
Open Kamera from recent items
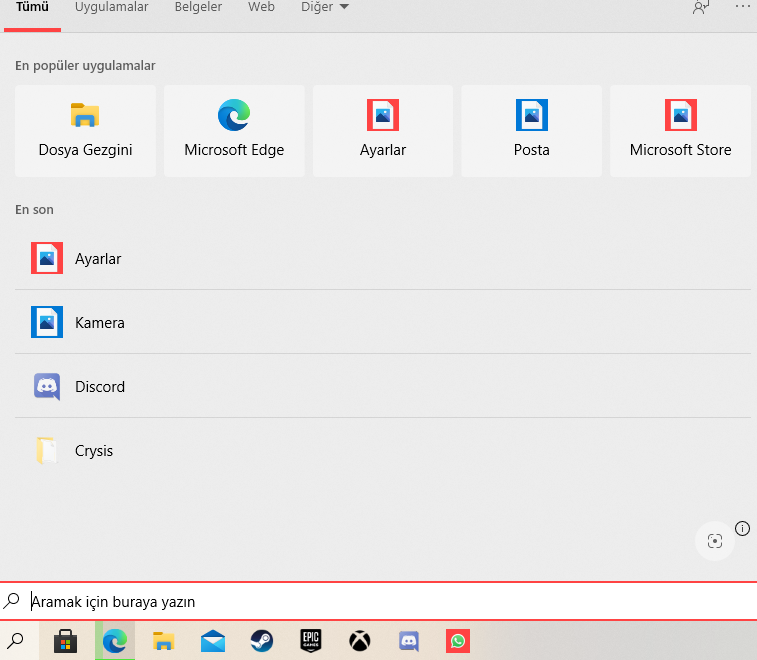point(383,322)
